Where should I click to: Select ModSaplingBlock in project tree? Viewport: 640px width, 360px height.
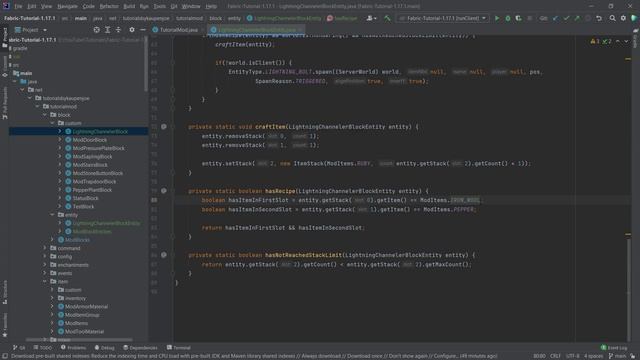(x=92, y=156)
